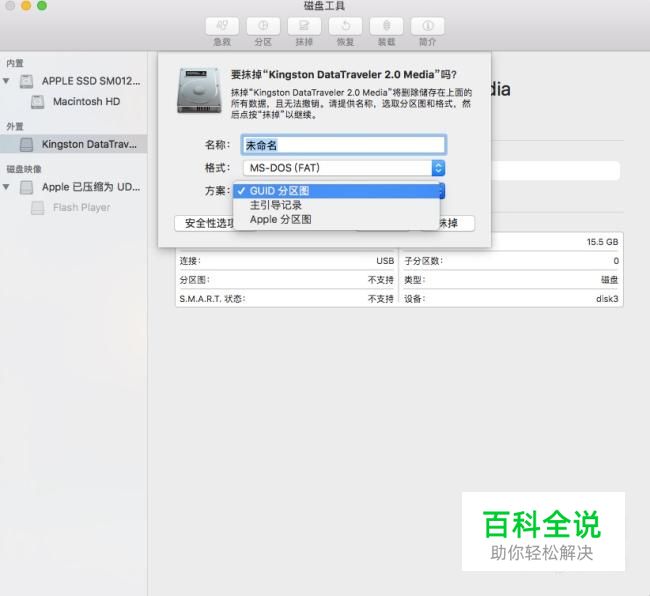
Task: Click the name field containing 未命名
Action: [344, 145]
